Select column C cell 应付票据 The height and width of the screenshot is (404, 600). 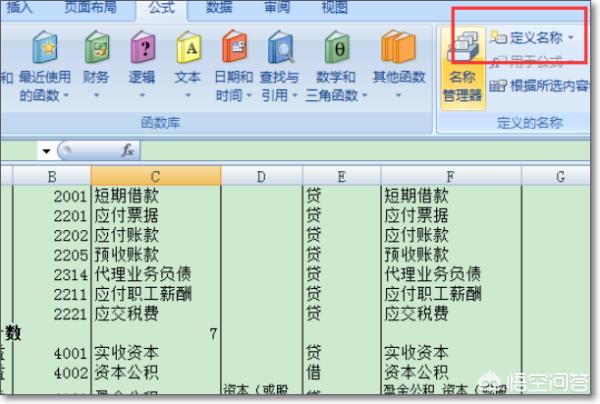(156, 215)
